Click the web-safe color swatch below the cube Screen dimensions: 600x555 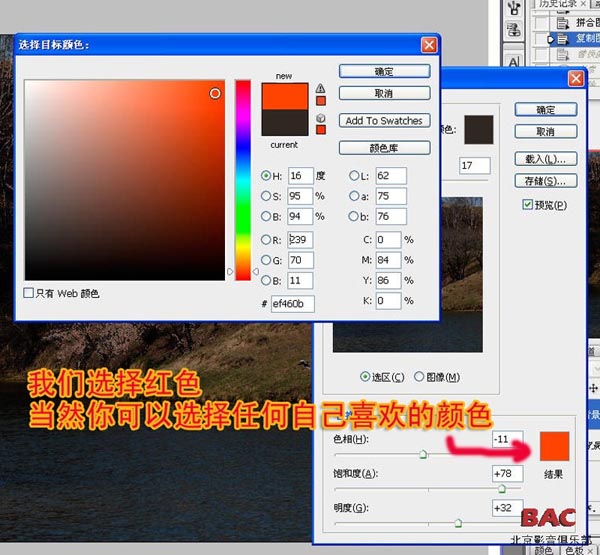coord(321,130)
